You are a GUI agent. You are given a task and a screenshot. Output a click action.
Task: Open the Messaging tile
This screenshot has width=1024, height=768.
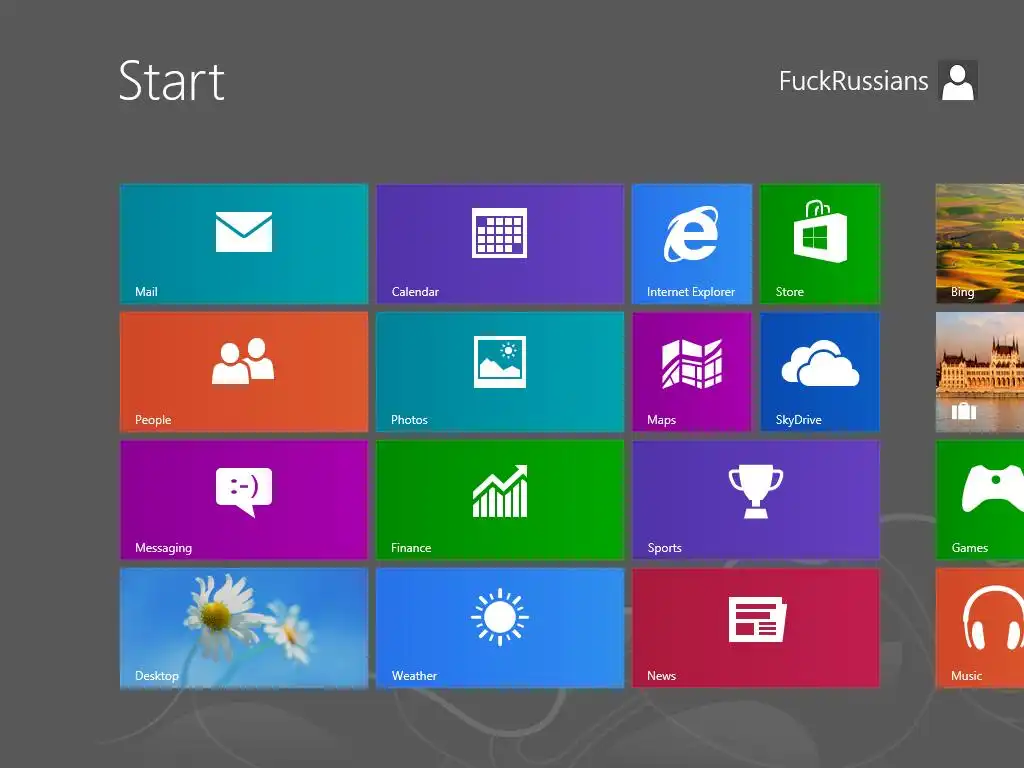tap(244, 500)
